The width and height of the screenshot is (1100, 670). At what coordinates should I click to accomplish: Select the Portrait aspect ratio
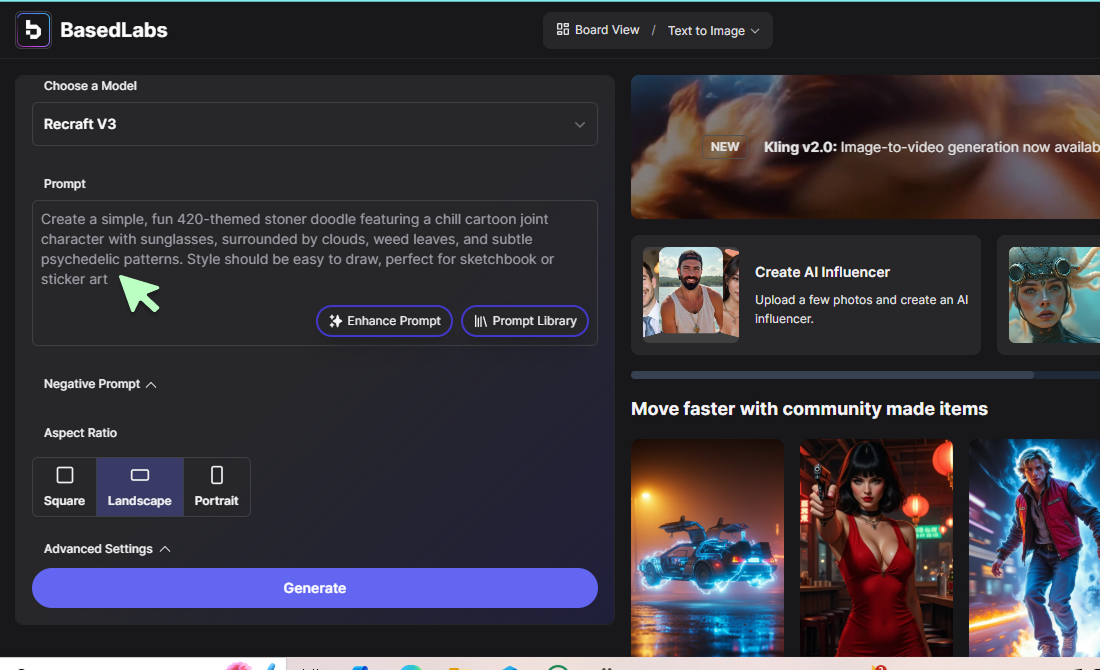(217, 487)
